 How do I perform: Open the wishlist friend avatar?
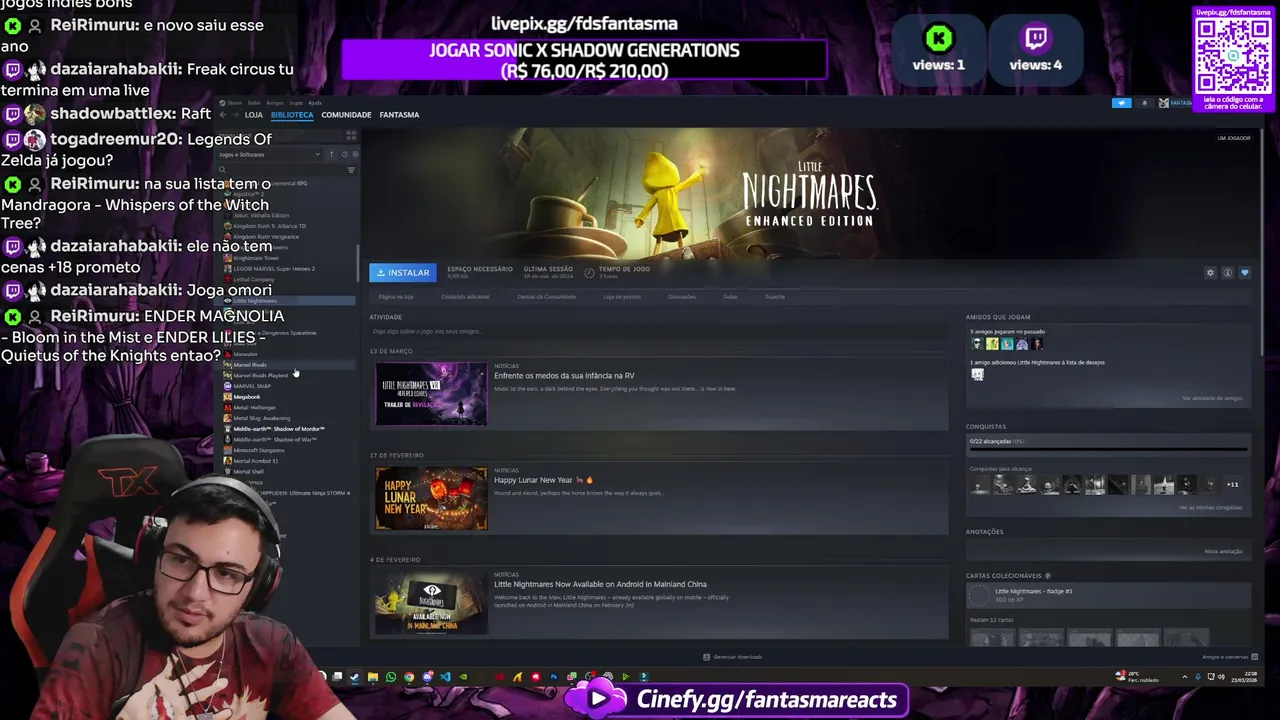tap(977, 374)
